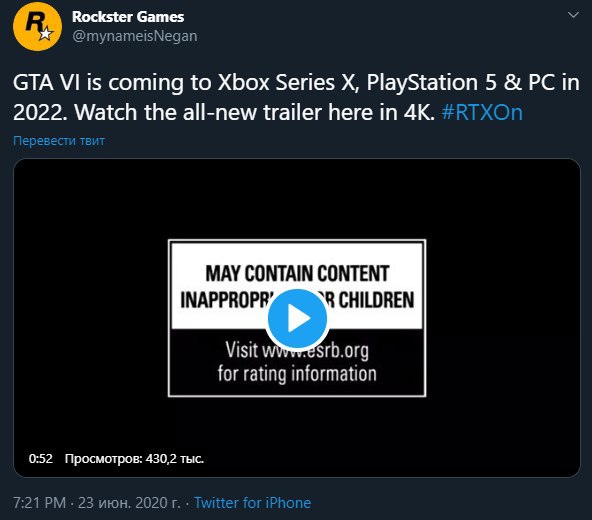
Task: Open the #RTXOn hashtag
Action: 482,113
